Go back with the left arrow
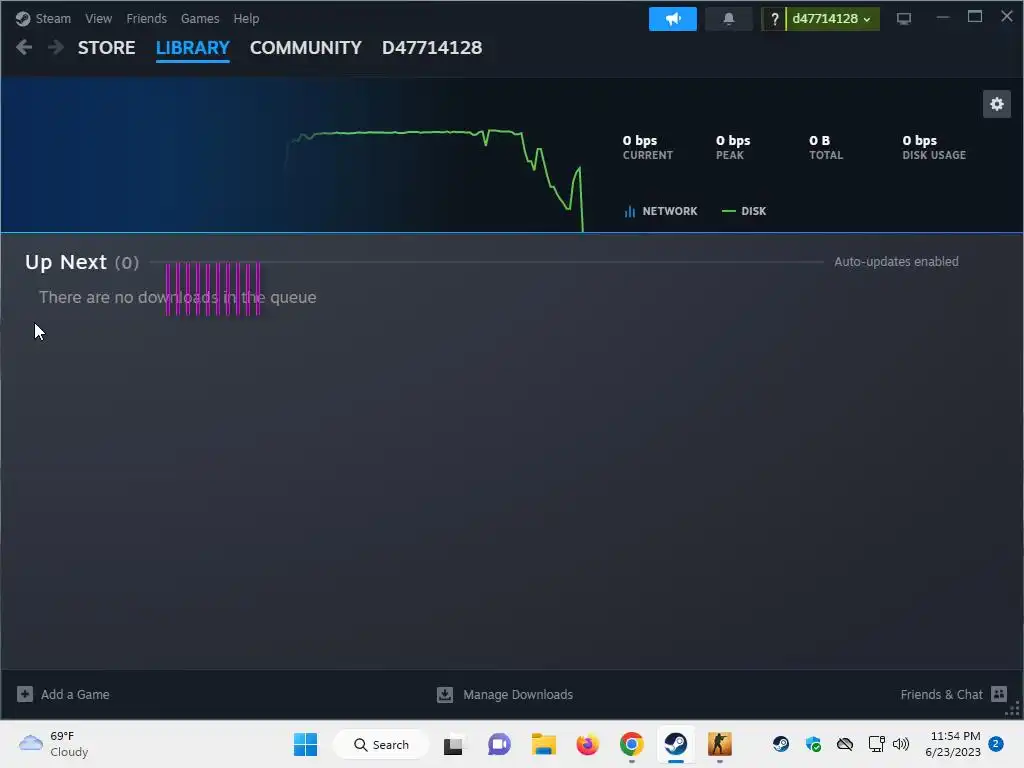This screenshot has width=1024, height=768. click(24, 47)
